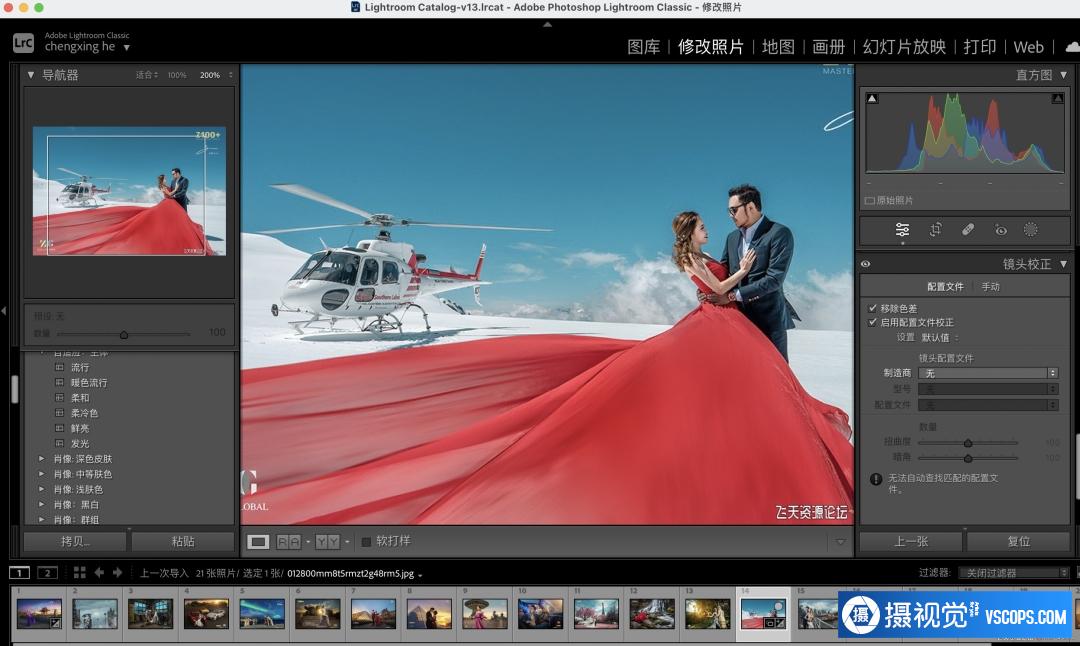Collapse the 直方图 panel

(x=1063, y=74)
